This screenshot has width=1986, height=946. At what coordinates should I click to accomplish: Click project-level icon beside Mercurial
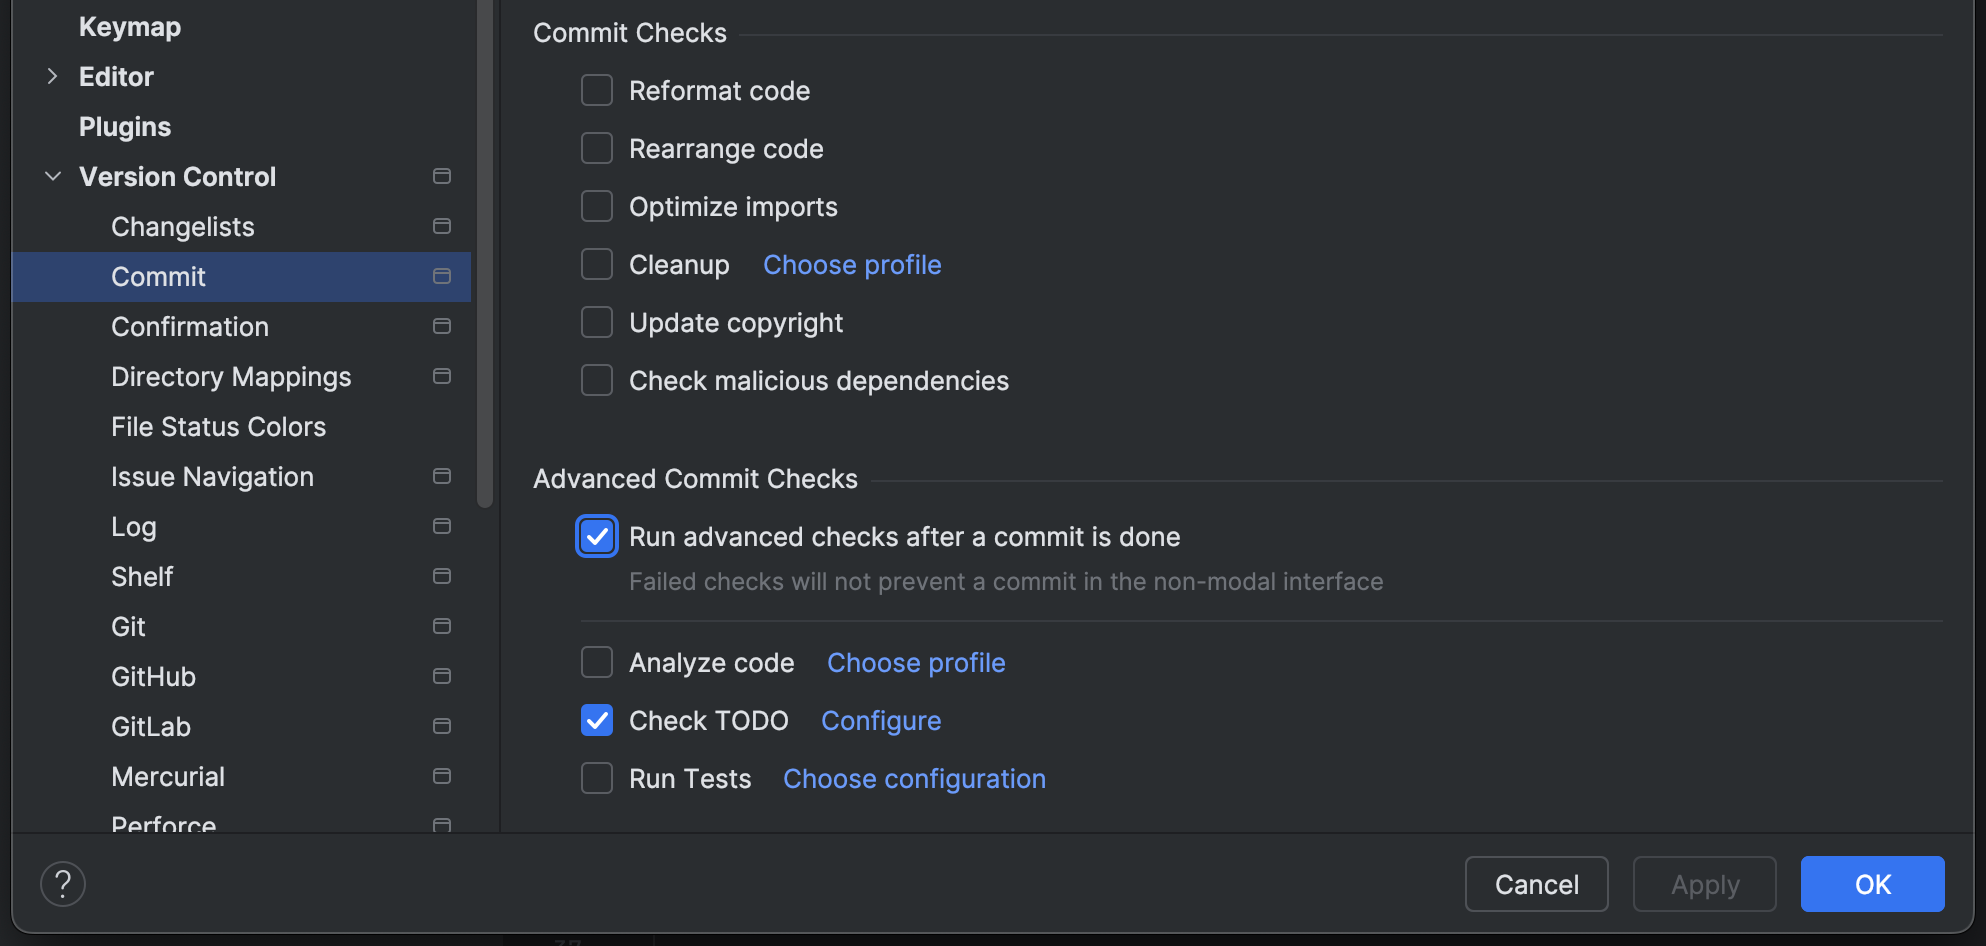pos(442,777)
